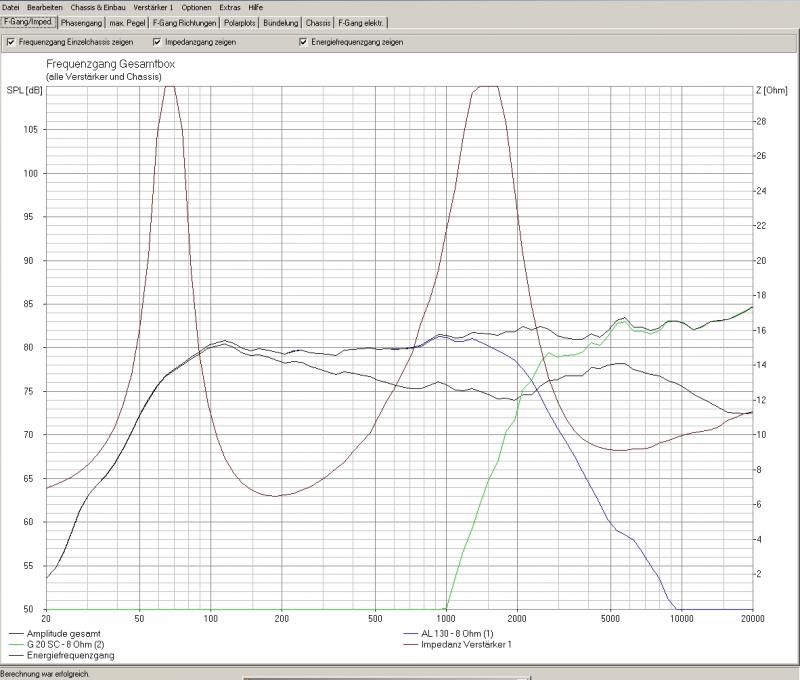Open the Hilfe menu
The image size is (800, 680).
point(256,7)
